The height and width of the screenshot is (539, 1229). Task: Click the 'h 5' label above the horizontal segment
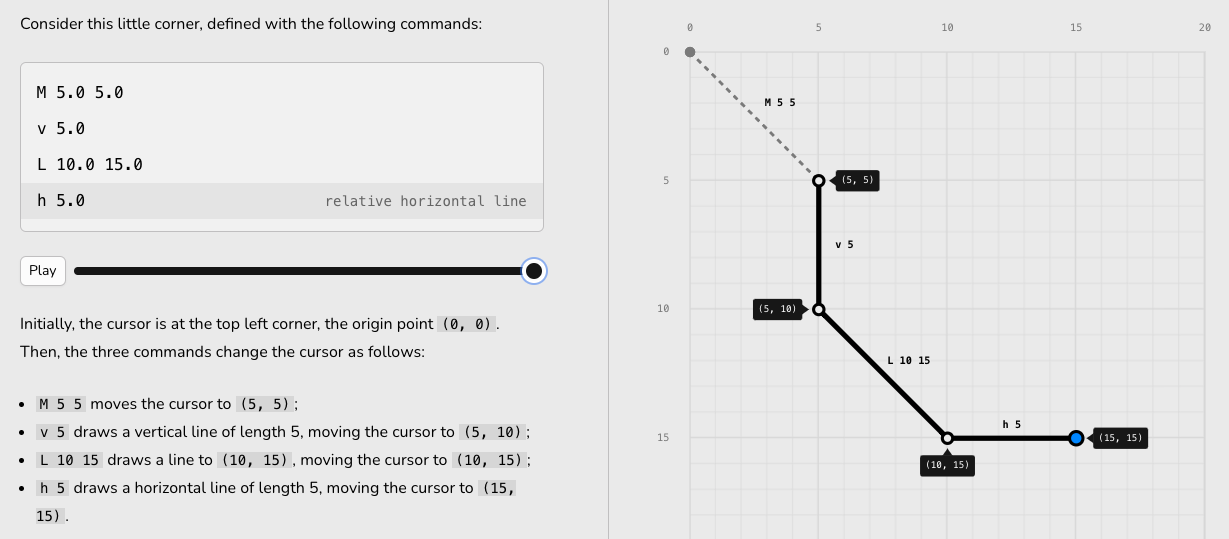pyautogui.click(x=1012, y=425)
